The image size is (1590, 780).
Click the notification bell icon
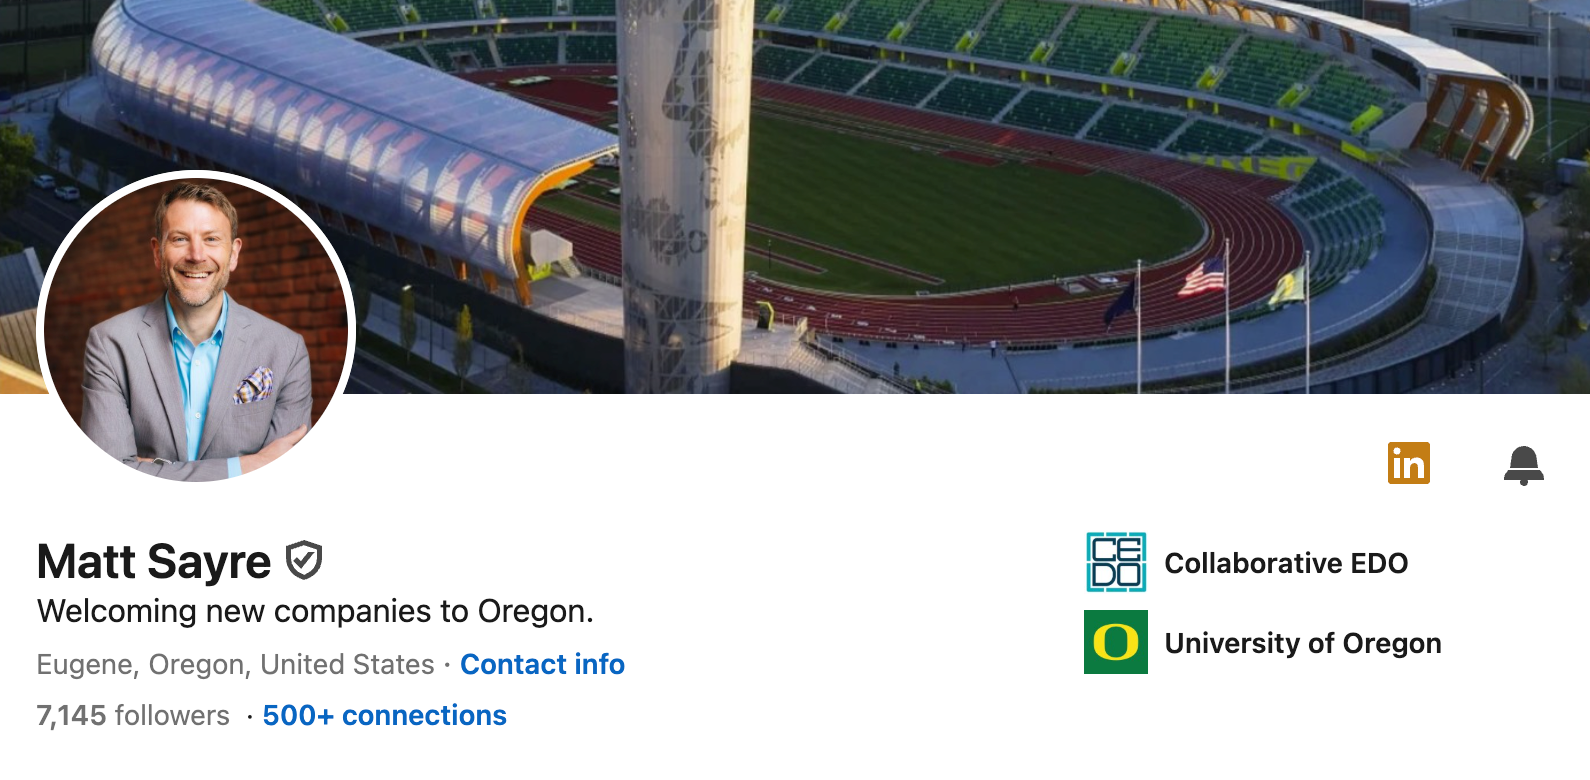(1523, 465)
